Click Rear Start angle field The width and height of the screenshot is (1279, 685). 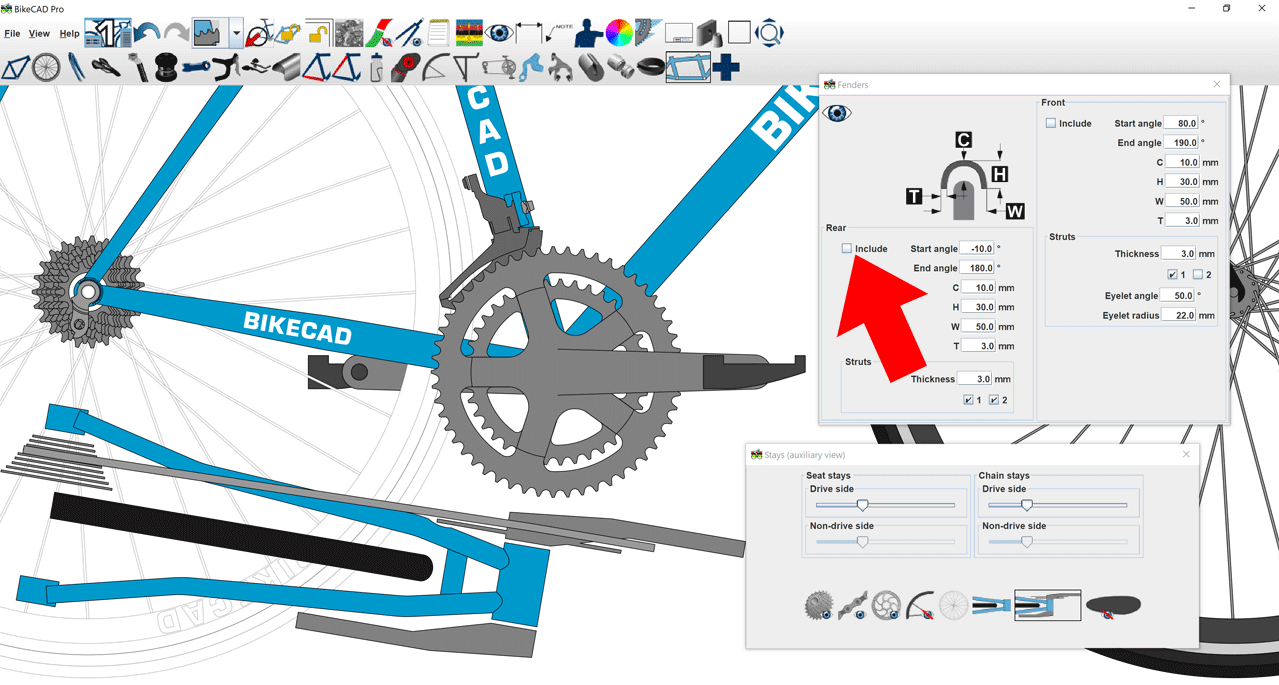[x=977, y=248]
